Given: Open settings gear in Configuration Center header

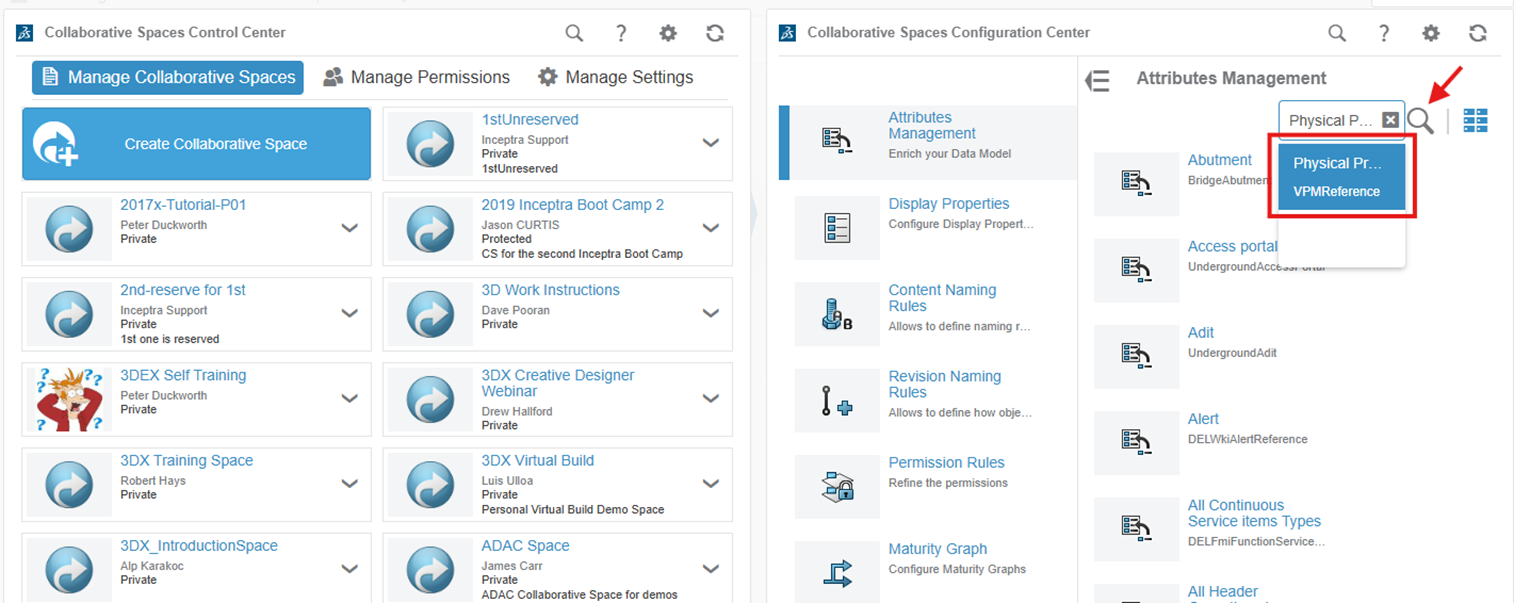Looking at the screenshot, I should [1431, 33].
